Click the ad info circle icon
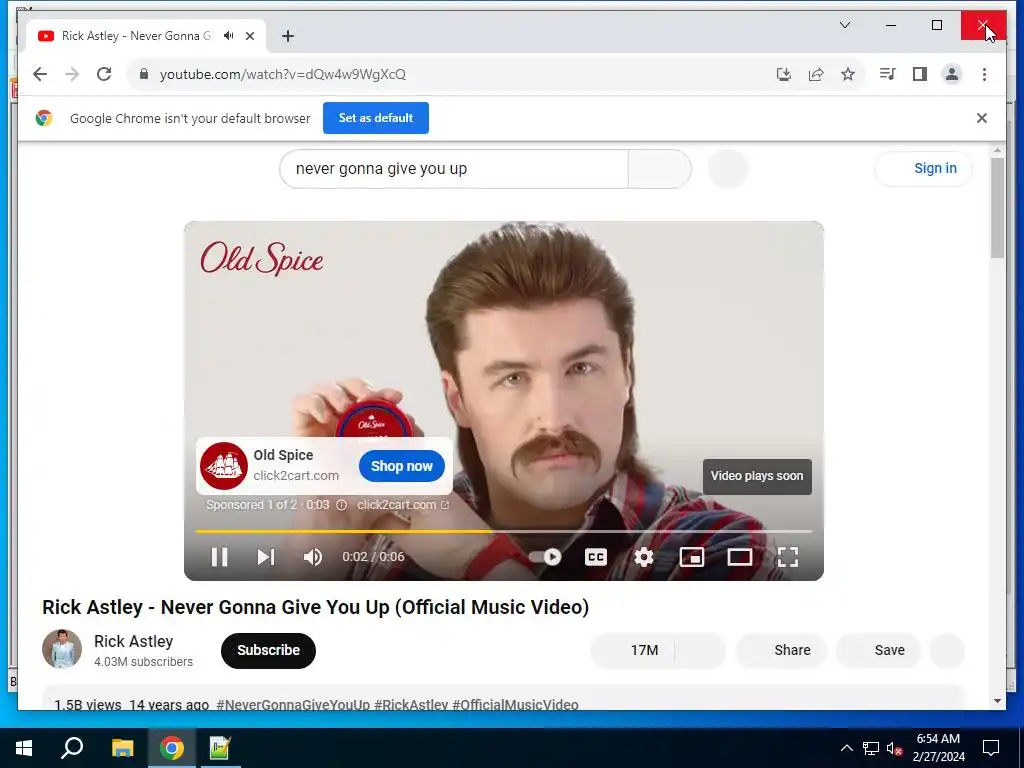1024x768 pixels. click(x=342, y=505)
